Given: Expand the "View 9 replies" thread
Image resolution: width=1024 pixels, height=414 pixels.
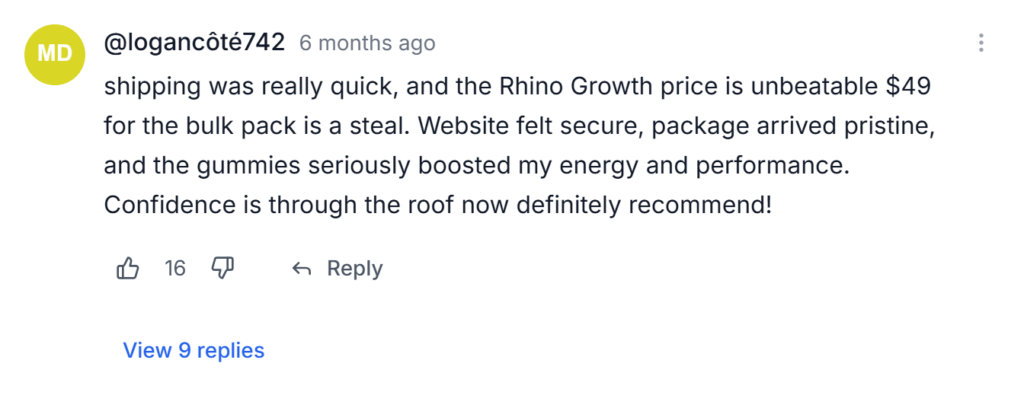Looking at the screenshot, I should point(193,350).
